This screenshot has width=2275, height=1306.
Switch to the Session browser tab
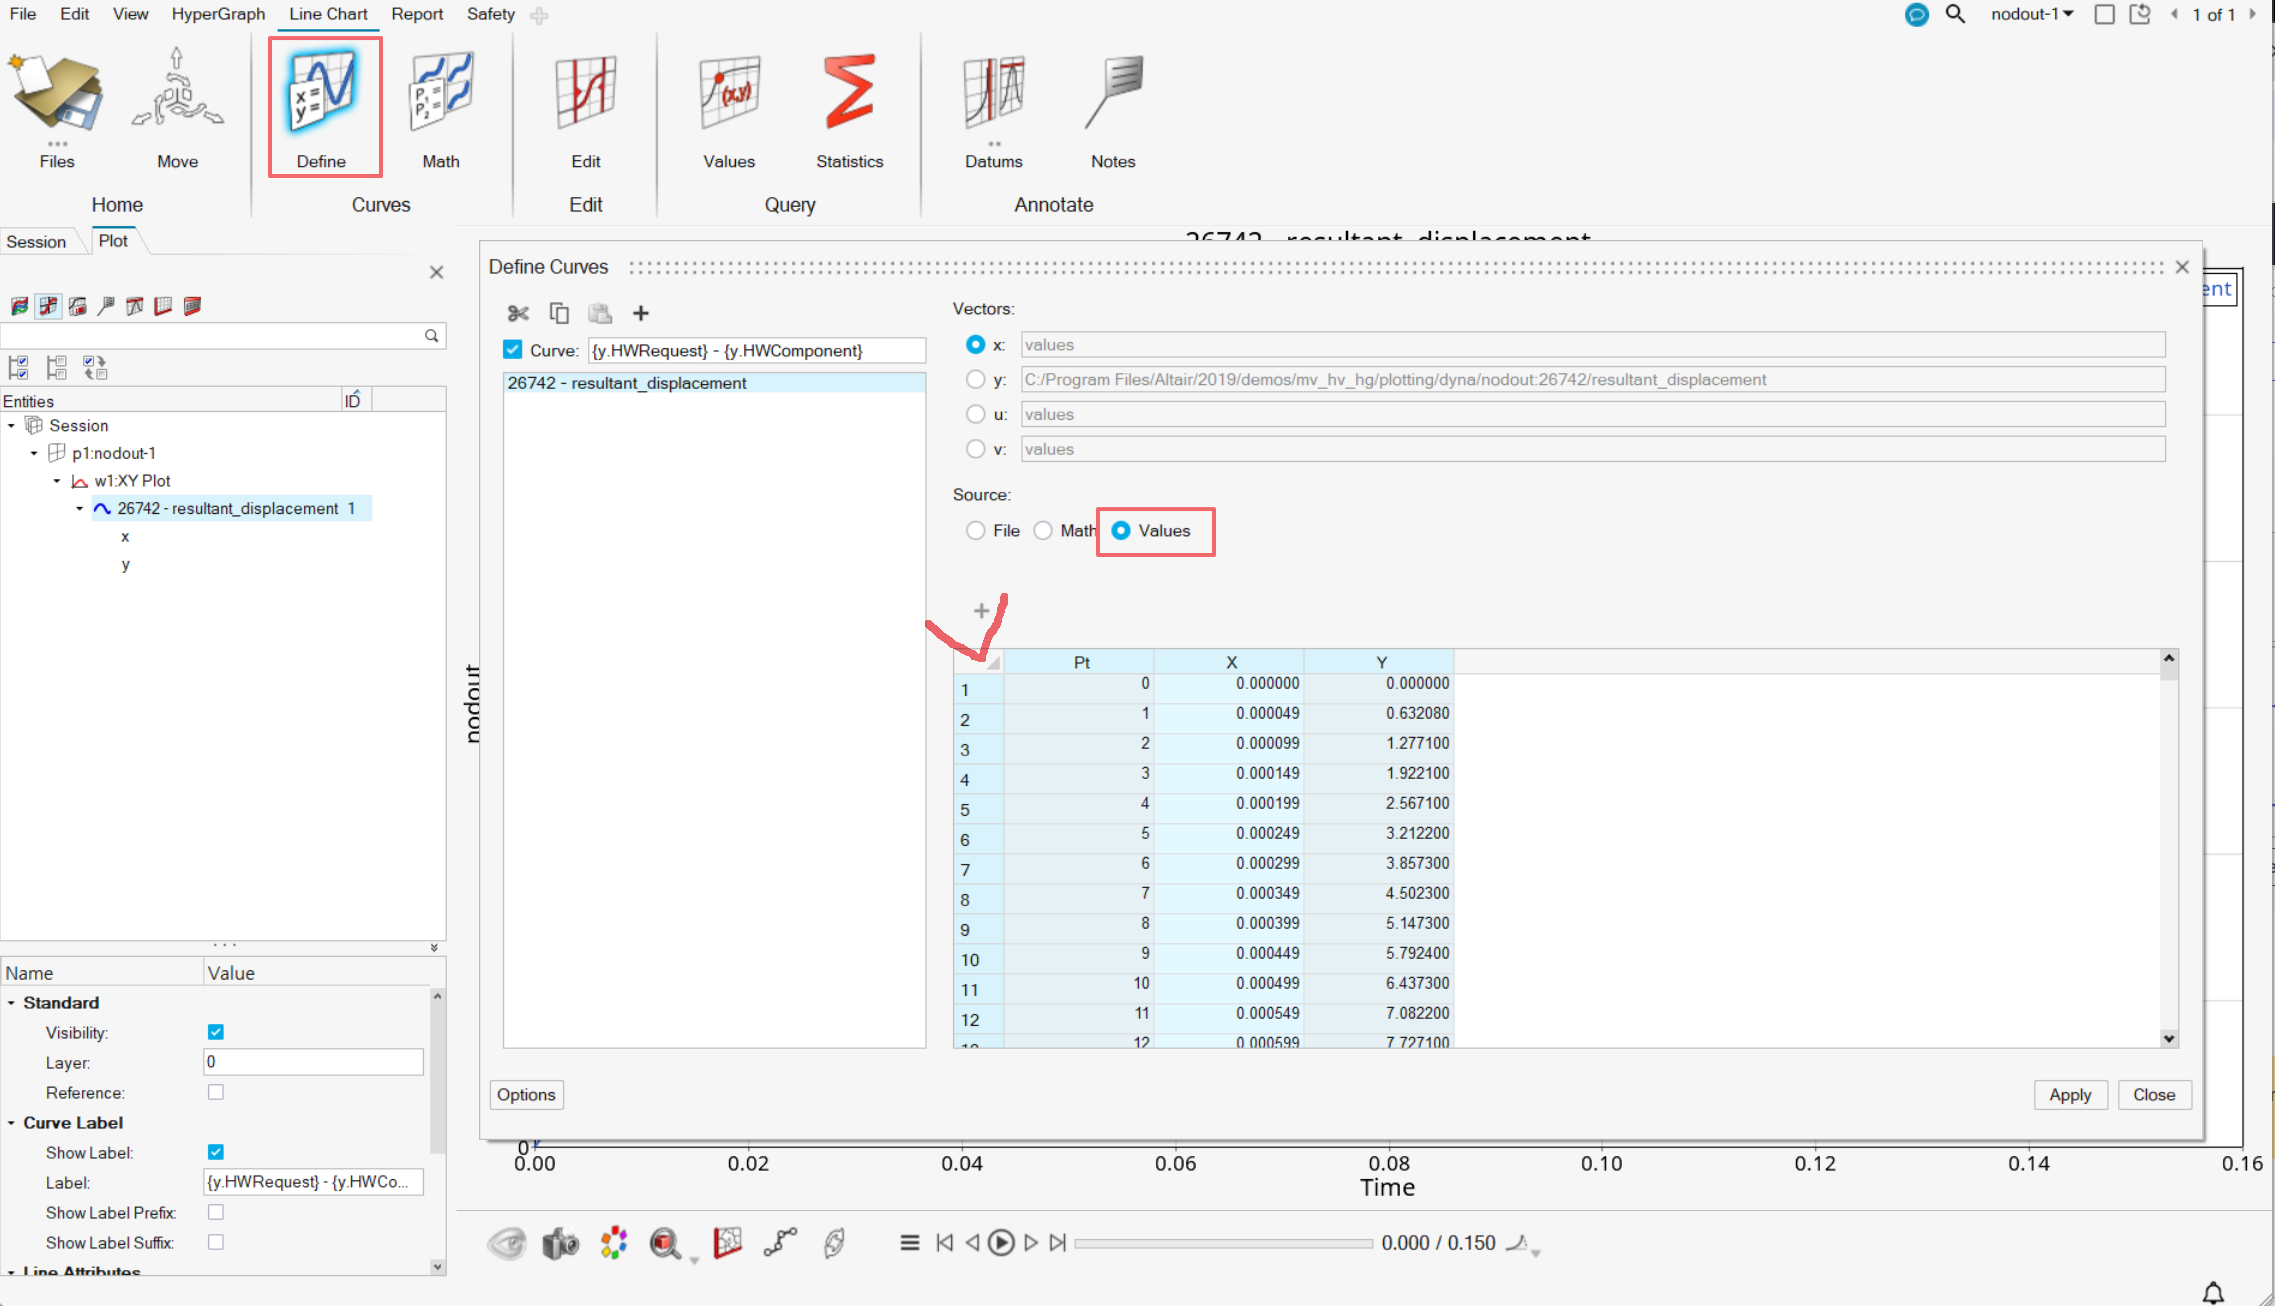click(x=36, y=242)
